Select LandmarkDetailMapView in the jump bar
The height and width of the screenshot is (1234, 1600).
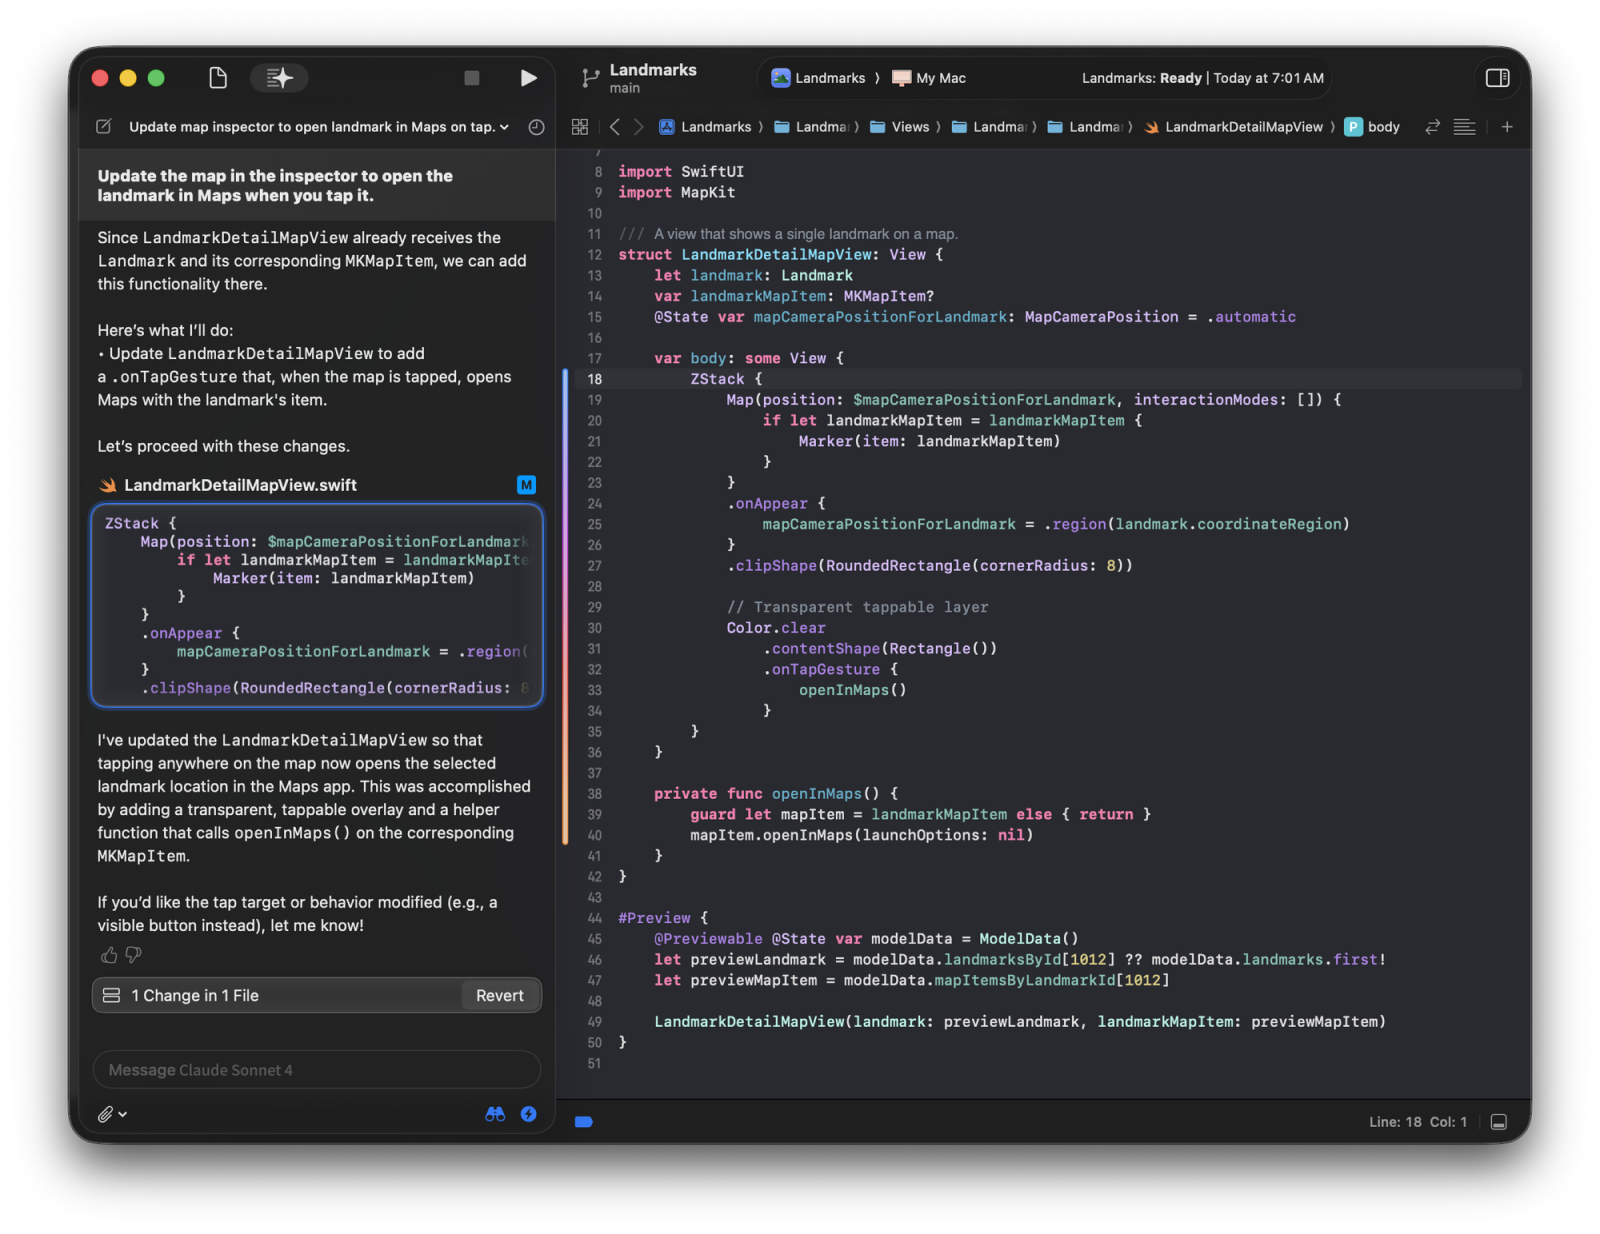[1242, 127]
